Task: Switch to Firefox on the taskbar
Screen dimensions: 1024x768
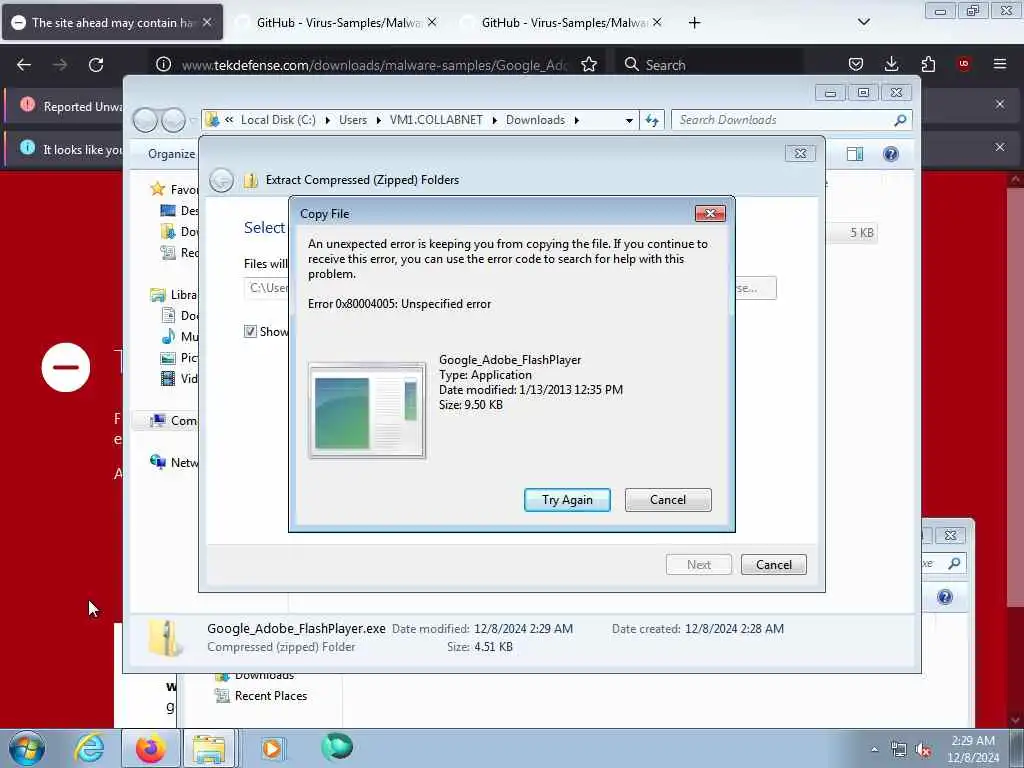Action: [150, 748]
